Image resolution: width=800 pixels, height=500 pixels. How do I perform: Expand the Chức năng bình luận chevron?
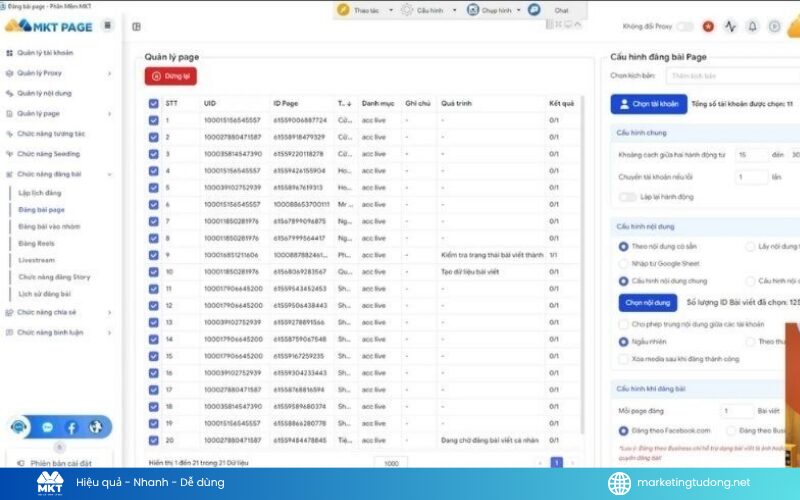109,333
